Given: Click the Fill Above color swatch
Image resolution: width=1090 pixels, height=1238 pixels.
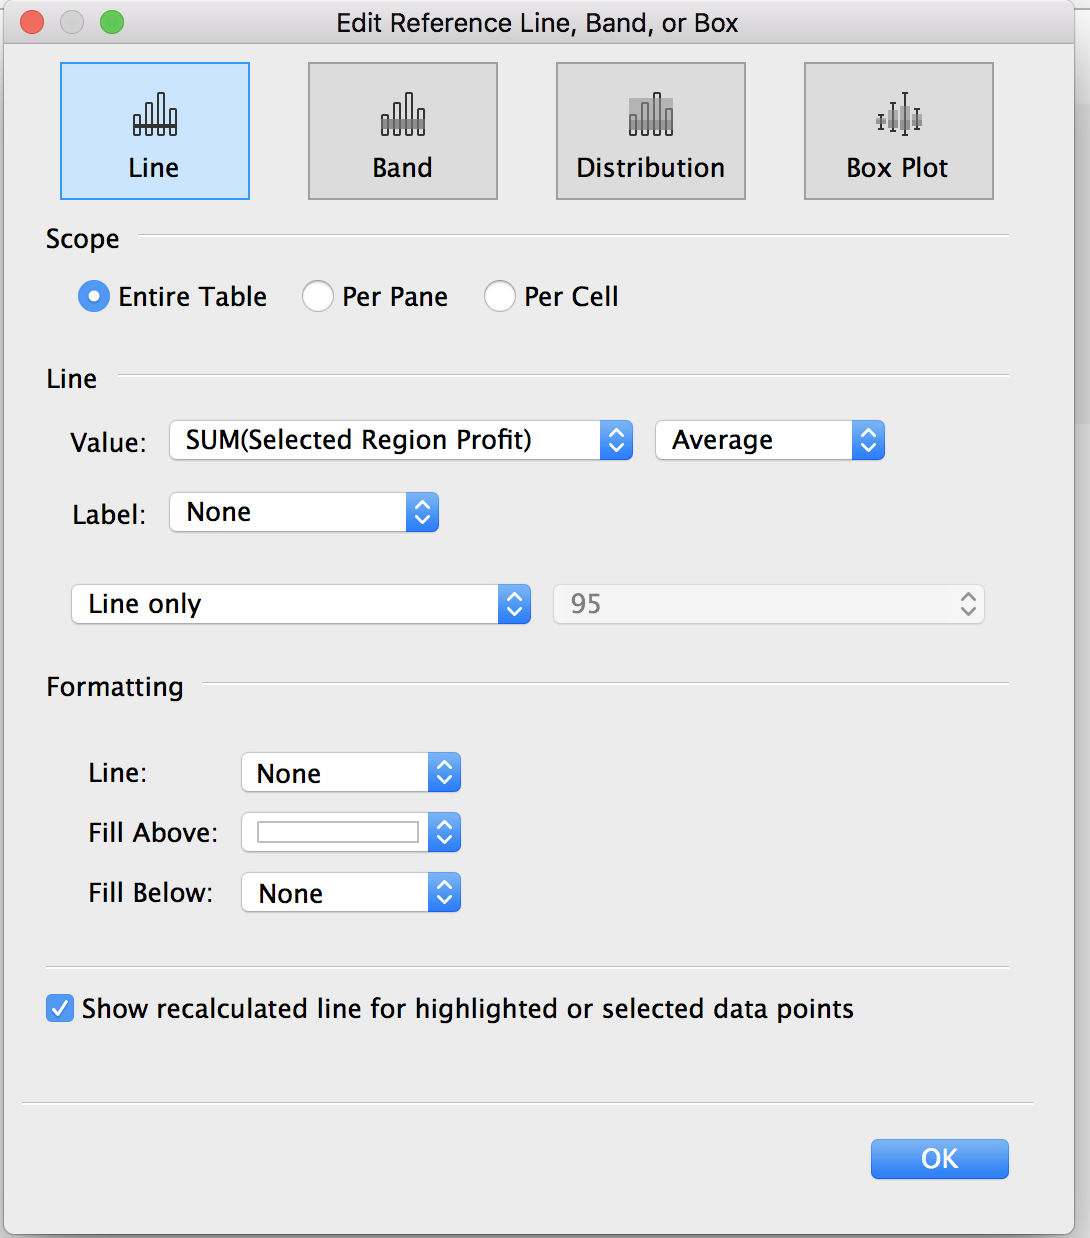Looking at the screenshot, I should 338,832.
